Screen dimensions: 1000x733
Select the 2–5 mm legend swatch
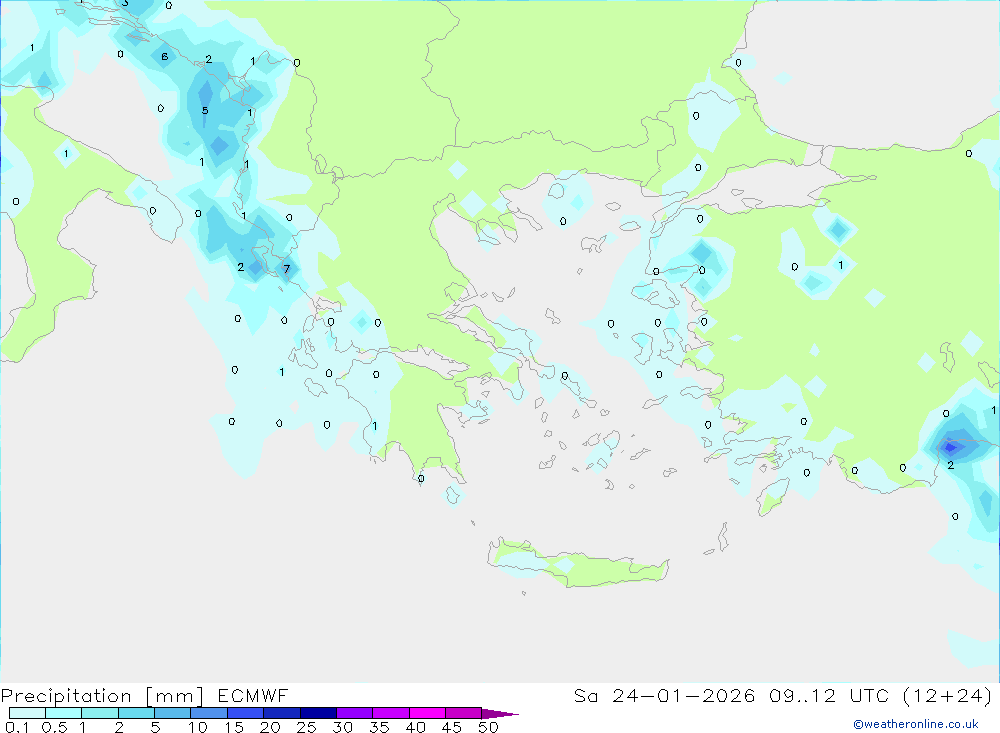136,713
